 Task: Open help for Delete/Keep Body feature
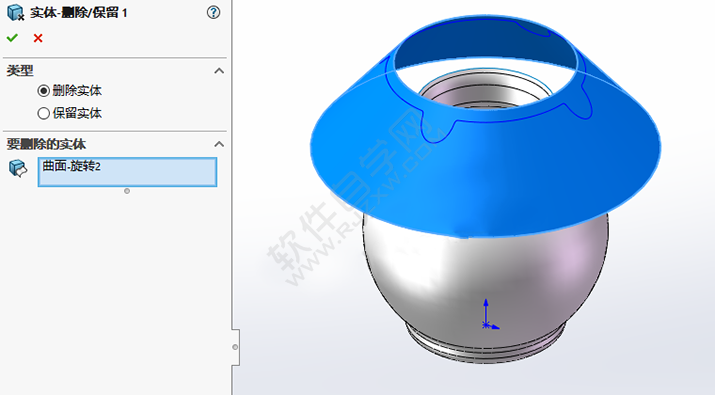(x=213, y=12)
